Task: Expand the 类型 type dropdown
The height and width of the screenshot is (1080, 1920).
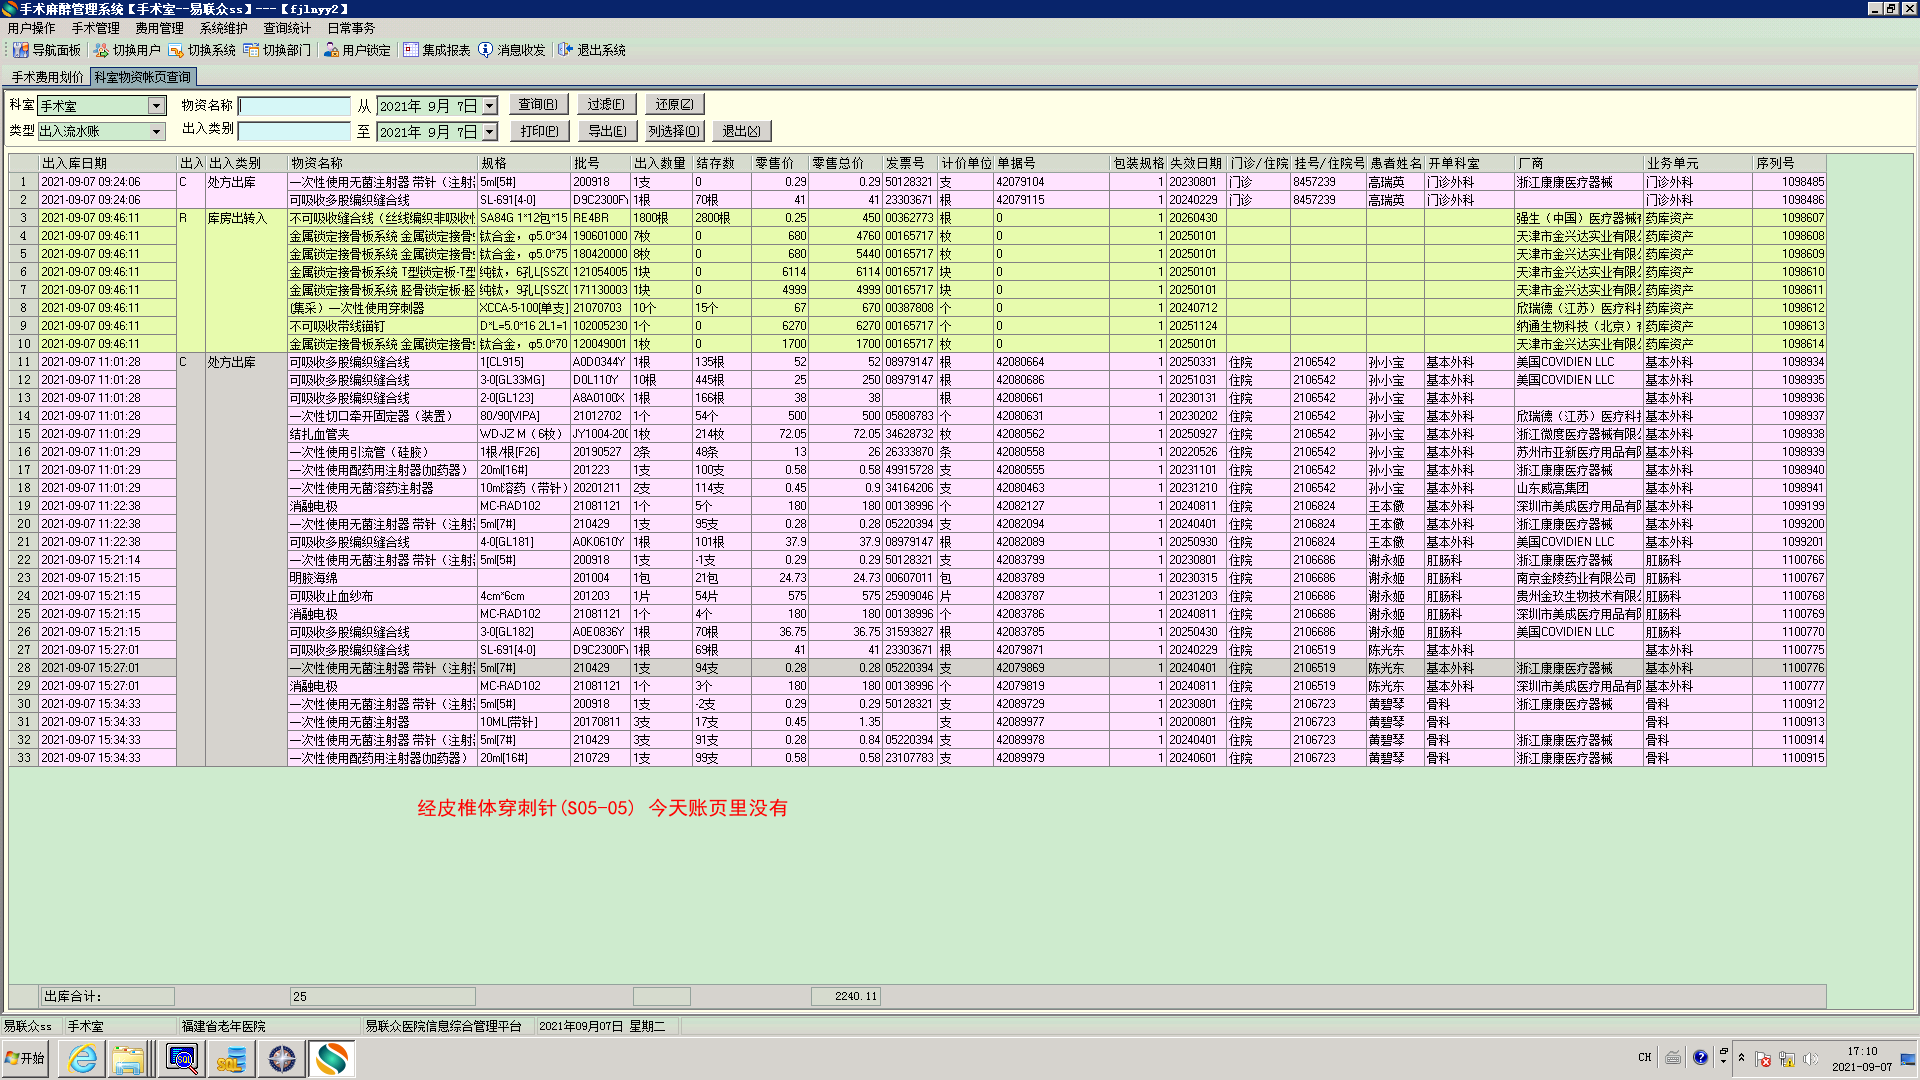Action: (156, 132)
